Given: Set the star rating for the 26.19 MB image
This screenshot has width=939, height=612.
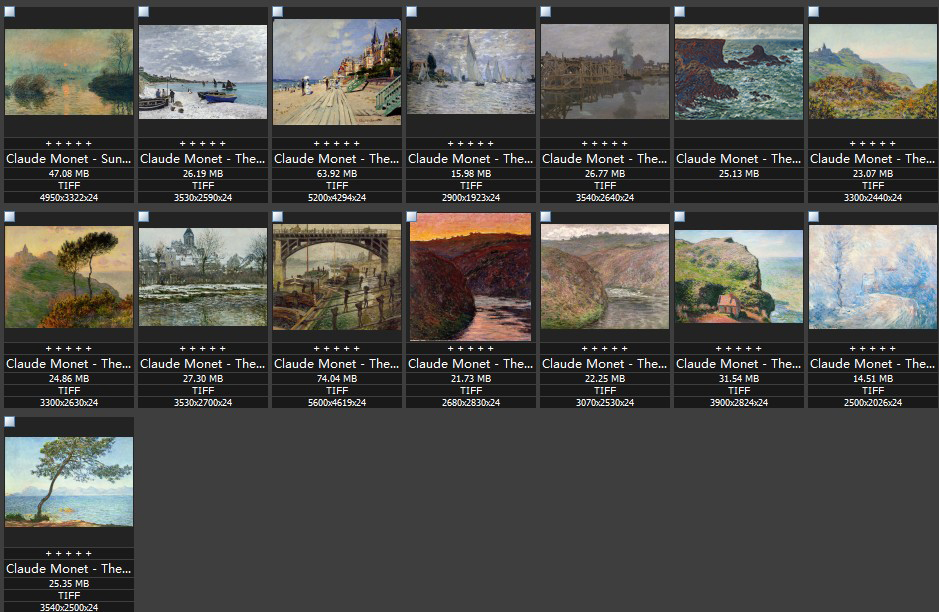Looking at the screenshot, I should (203, 144).
